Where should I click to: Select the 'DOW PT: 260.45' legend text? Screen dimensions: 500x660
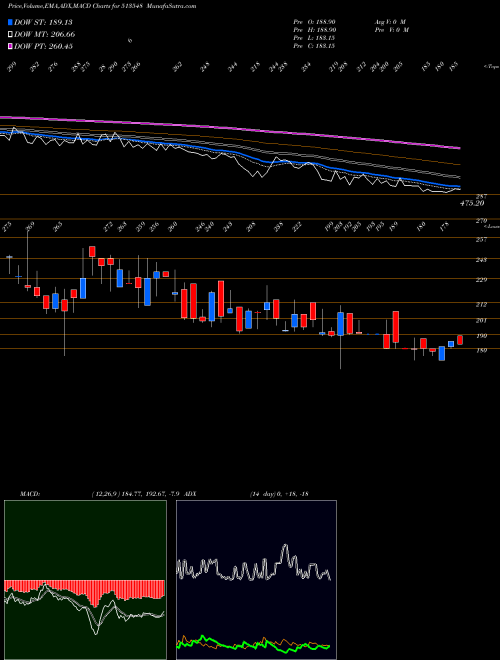click(x=43, y=46)
